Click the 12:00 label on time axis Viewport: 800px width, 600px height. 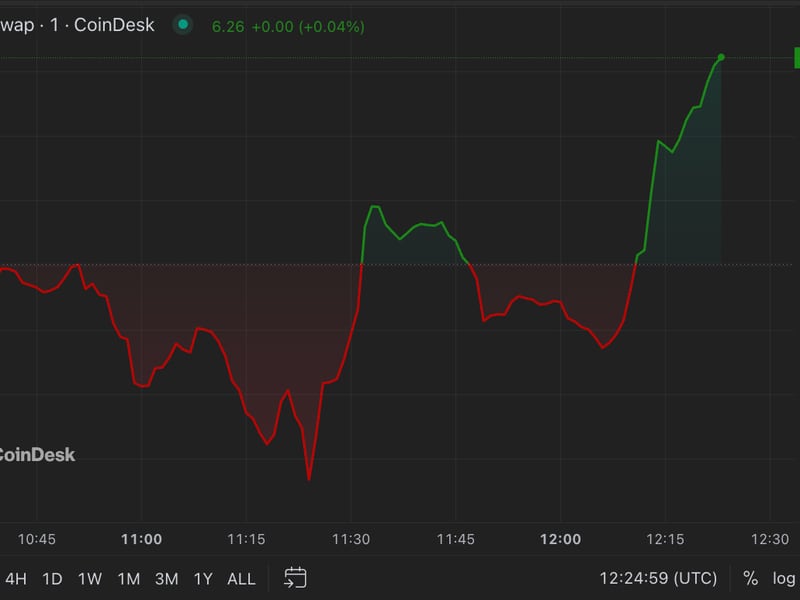pos(560,539)
